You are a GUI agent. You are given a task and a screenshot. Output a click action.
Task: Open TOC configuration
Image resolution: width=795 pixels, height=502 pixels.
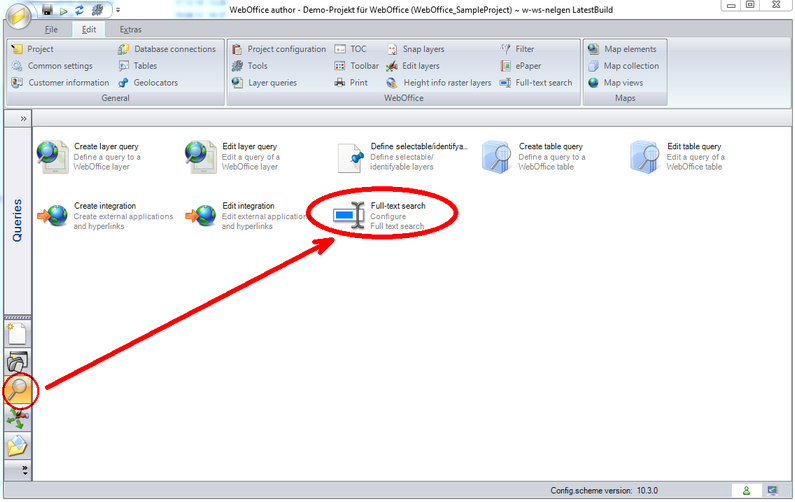[x=350, y=49]
